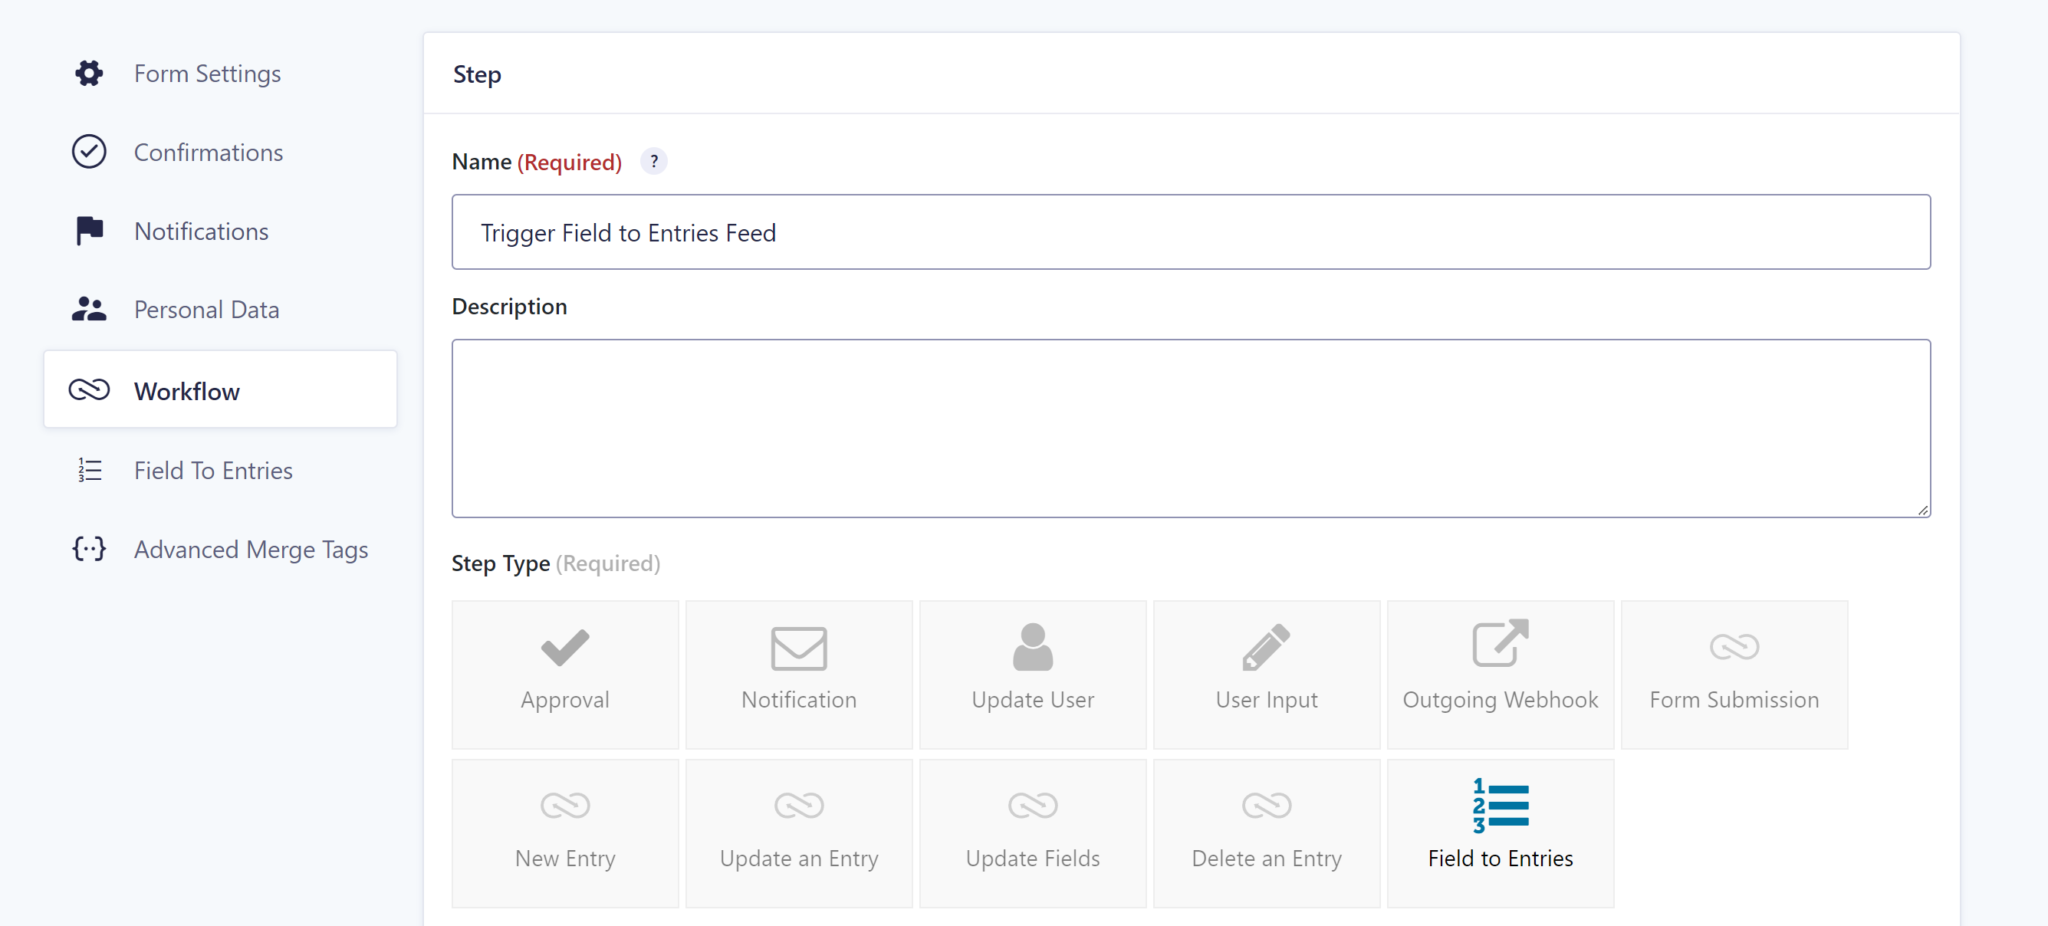
Task: Select the Update User step type
Action: 1032,674
